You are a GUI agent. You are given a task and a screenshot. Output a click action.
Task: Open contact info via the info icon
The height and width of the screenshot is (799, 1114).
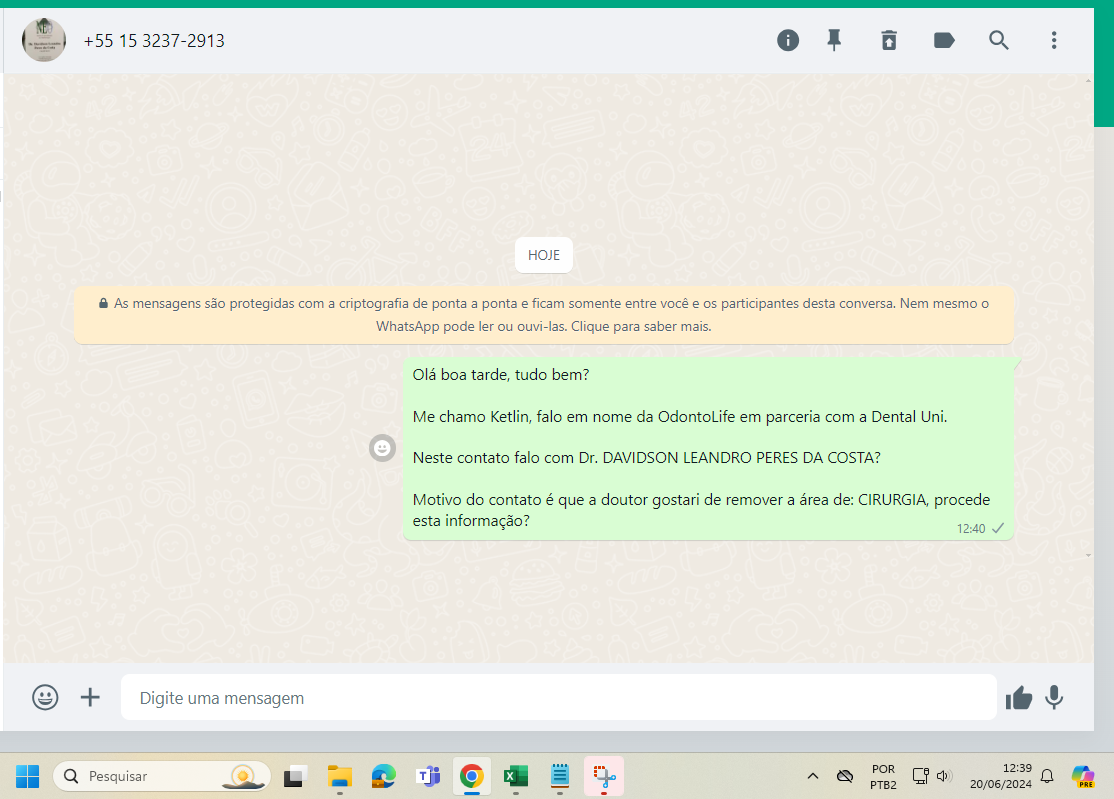(787, 40)
